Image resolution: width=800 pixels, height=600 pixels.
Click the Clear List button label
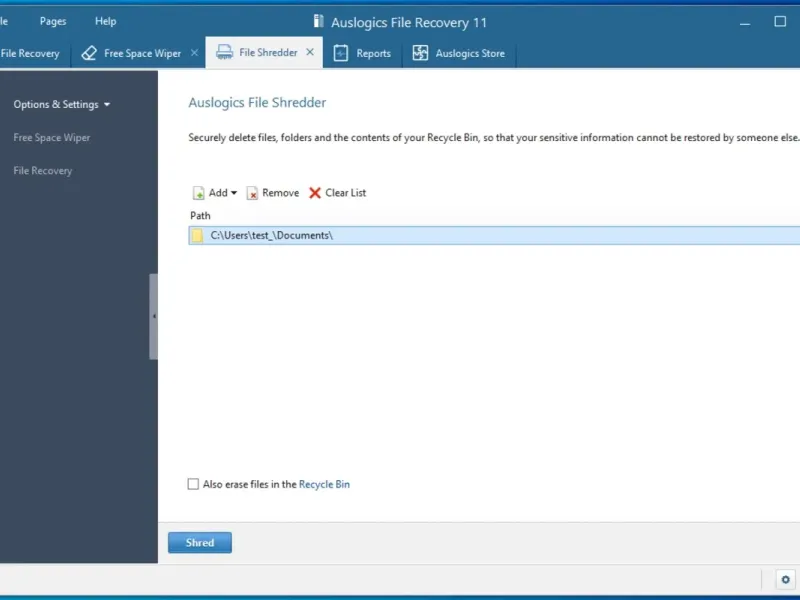tap(345, 193)
